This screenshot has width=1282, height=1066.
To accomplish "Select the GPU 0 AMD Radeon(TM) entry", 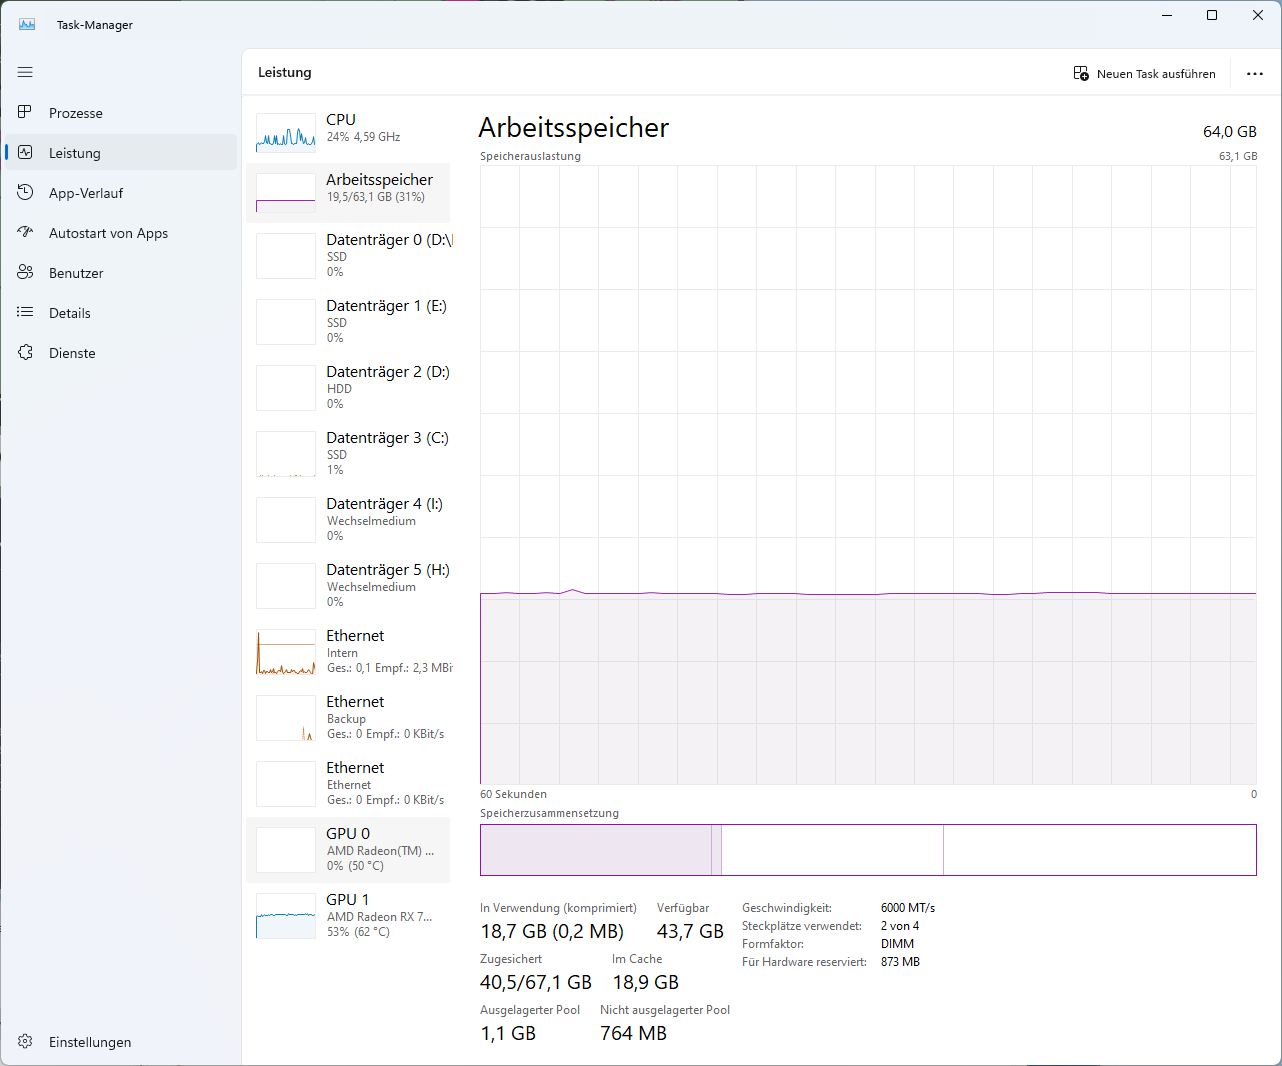I will (x=348, y=849).
